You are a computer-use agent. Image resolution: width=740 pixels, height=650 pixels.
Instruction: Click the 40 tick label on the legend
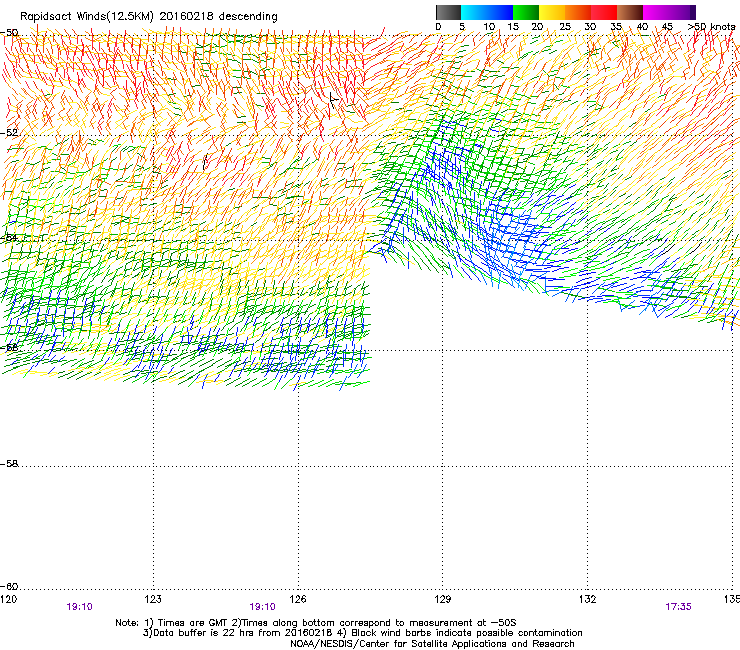pyautogui.click(x=642, y=27)
